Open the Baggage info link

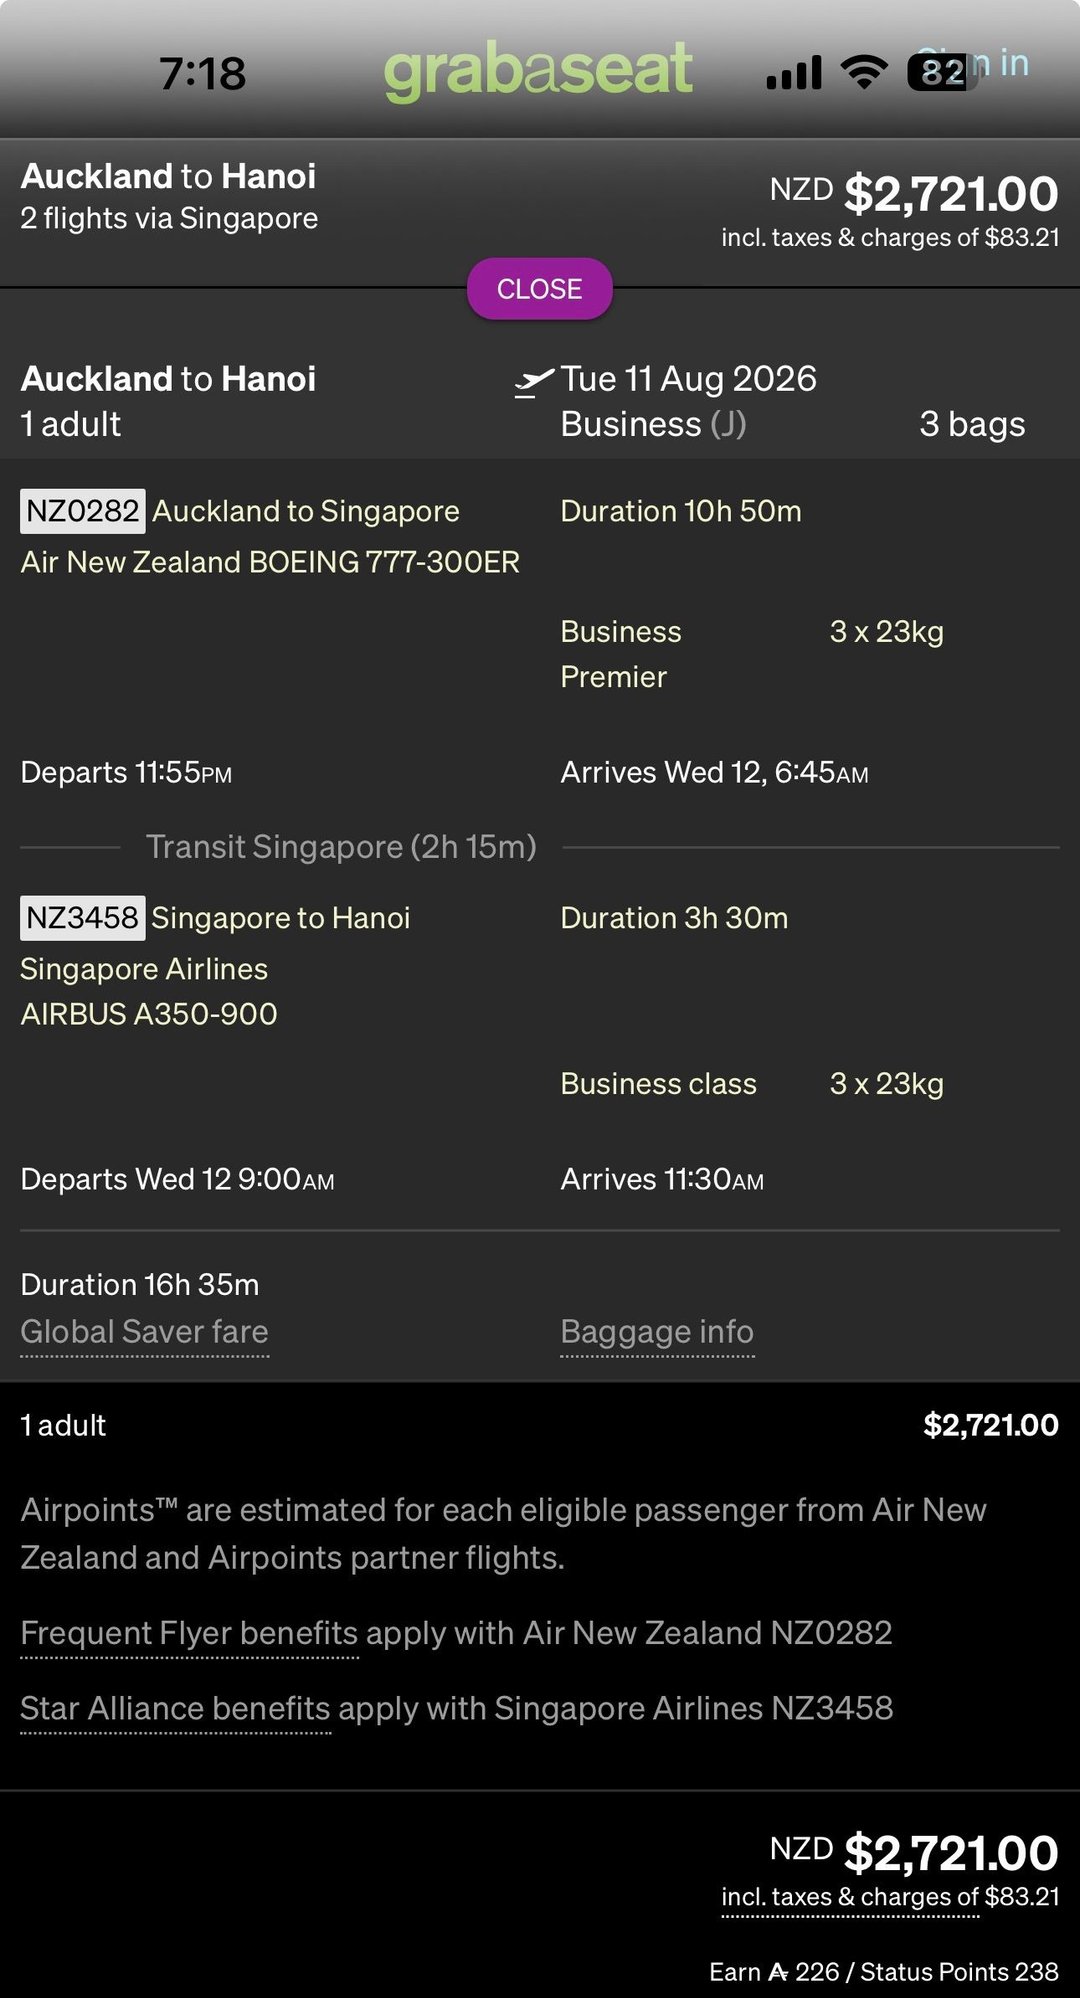[x=657, y=1332]
